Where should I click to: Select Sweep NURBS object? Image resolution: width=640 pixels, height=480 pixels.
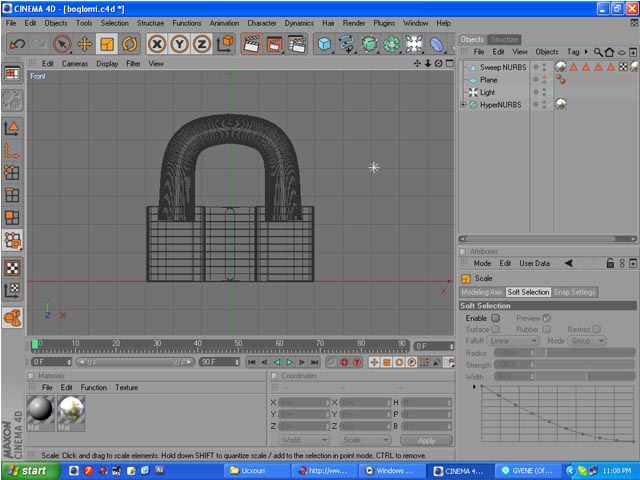(x=503, y=67)
